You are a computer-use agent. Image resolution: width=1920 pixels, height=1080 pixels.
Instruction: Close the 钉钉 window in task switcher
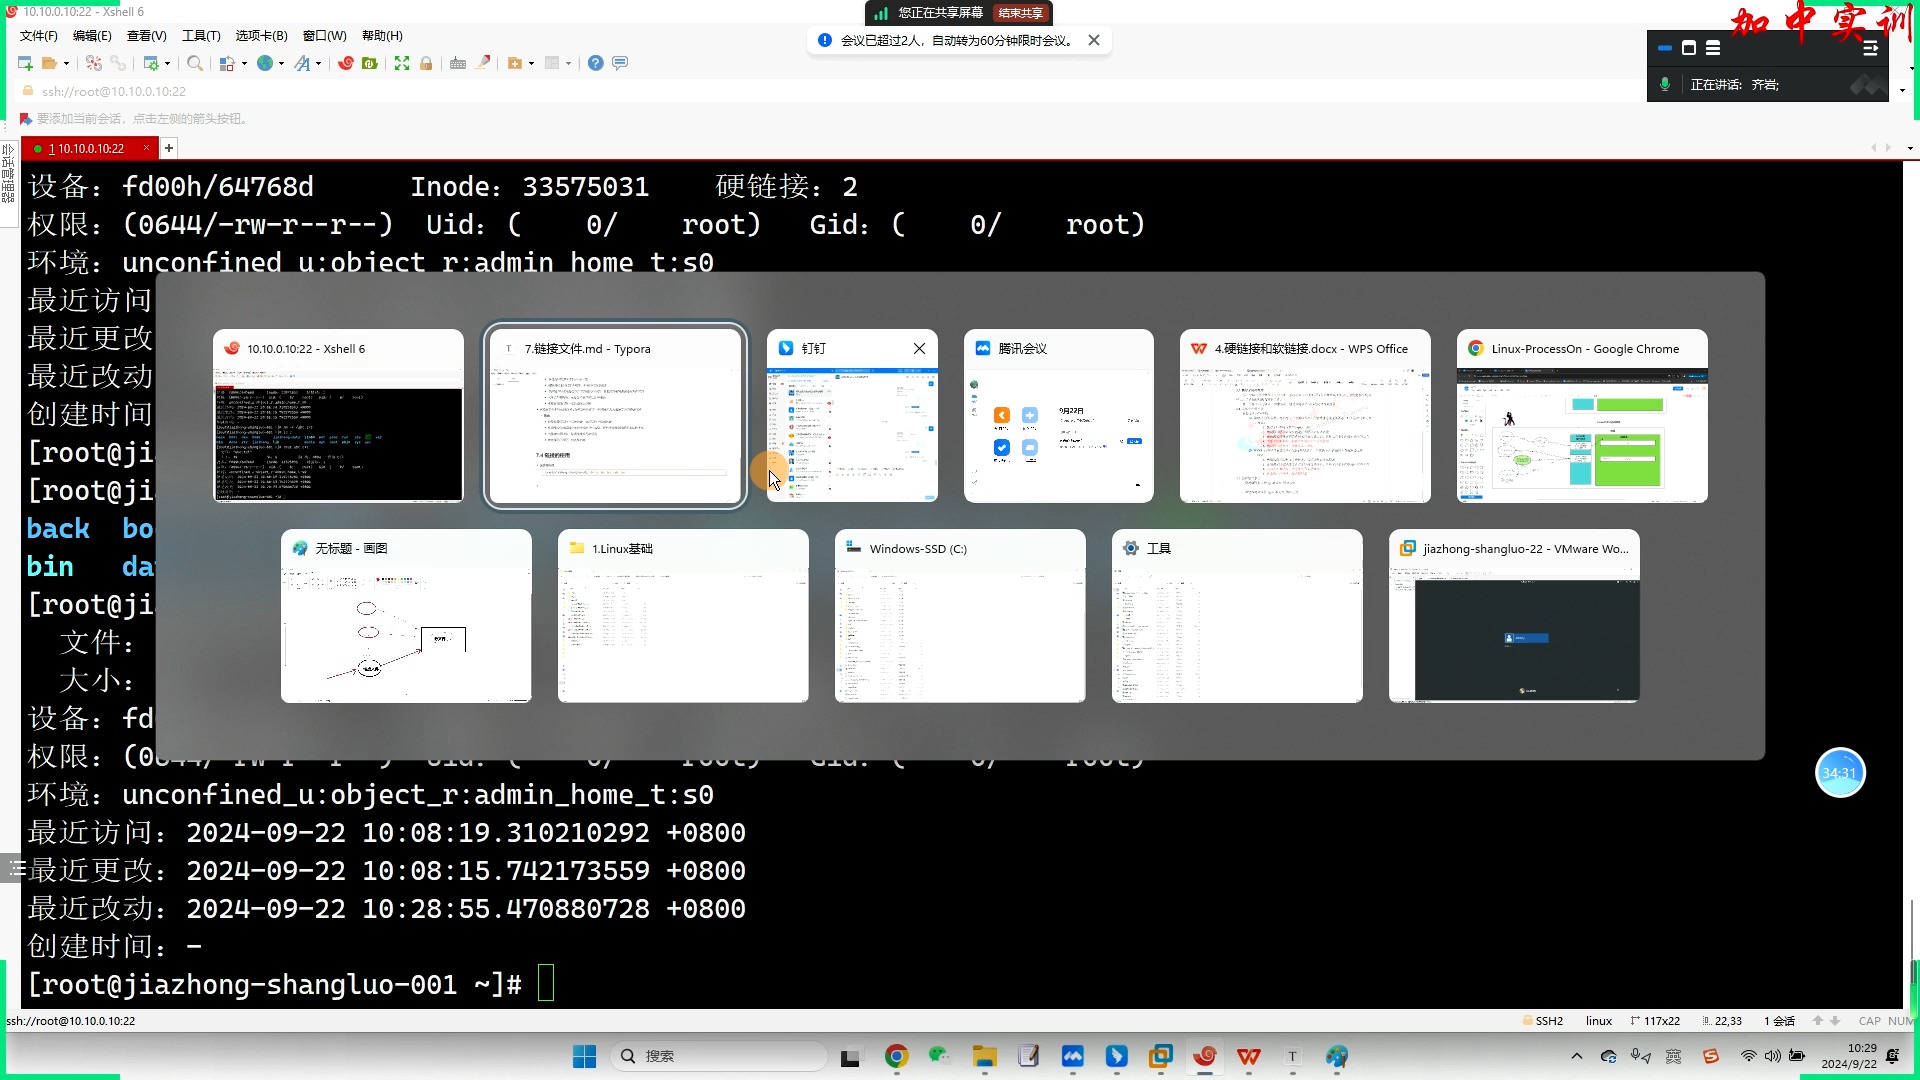(x=919, y=348)
